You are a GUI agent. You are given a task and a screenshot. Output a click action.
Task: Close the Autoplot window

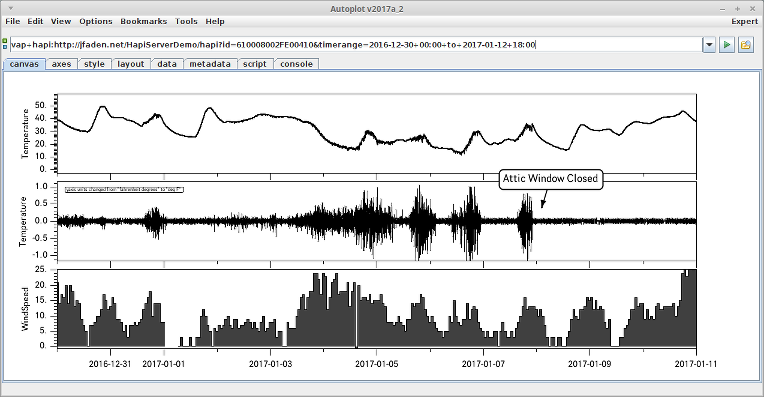pyautogui.click(x=752, y=9)
